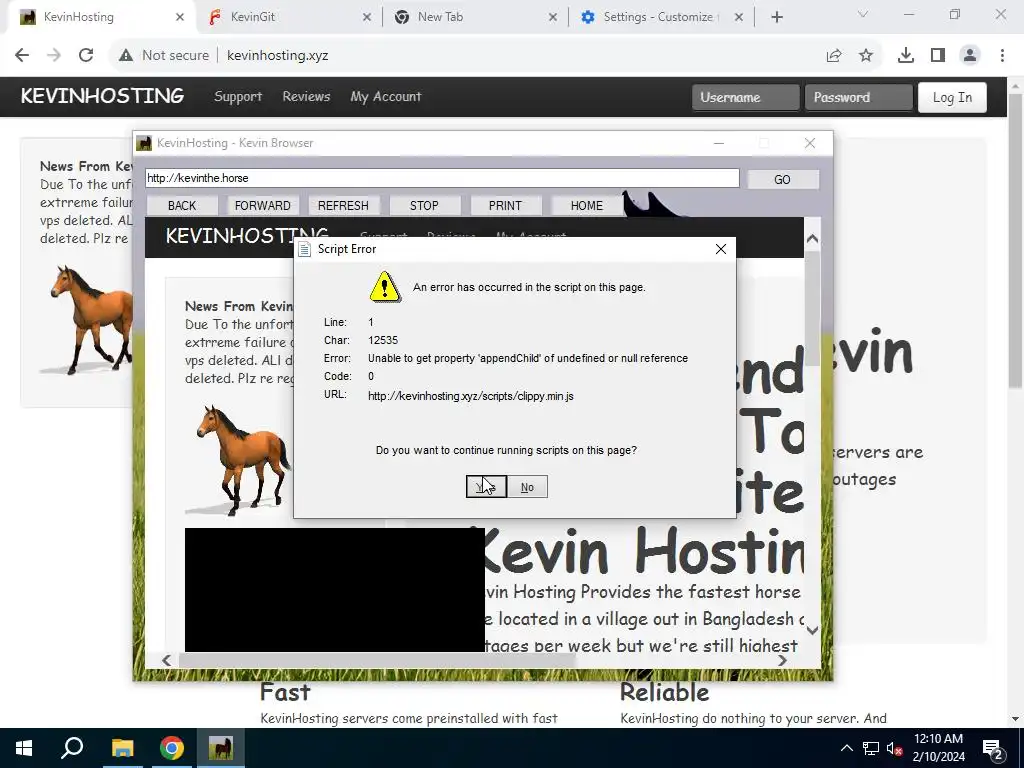Open Reviews in the site navbar
This screenshot has width=1024, height=768.
[306, 97]
